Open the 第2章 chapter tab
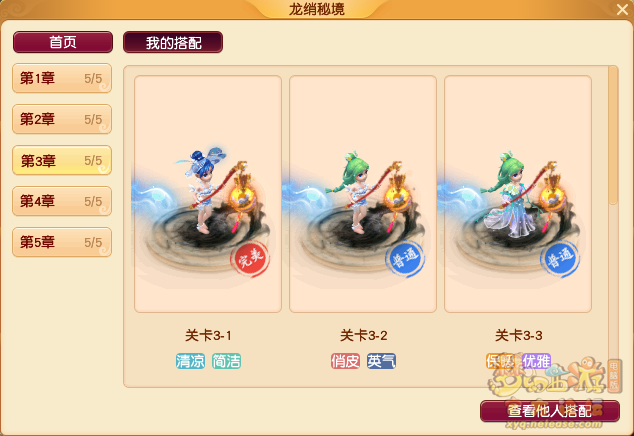The image size is (634, 436). [x=62, y=119]
